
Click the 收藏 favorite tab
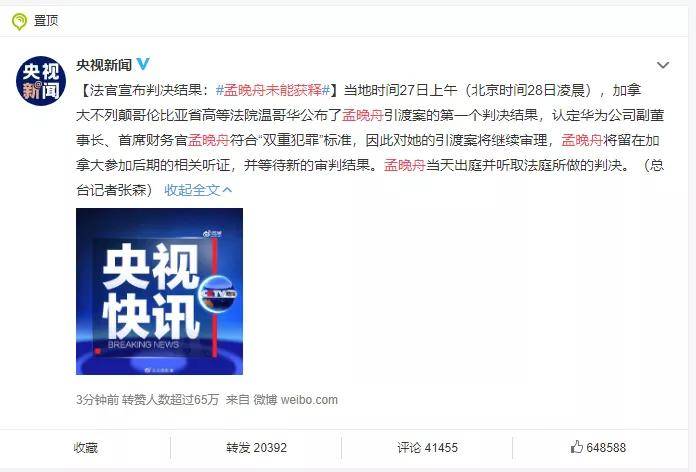tap(86, 448)
